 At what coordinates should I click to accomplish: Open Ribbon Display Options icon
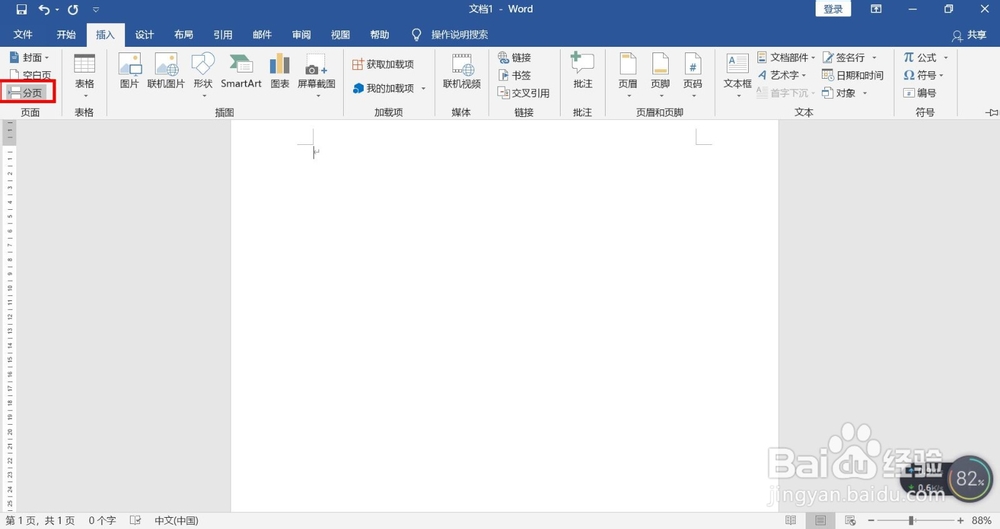(876, 9)
